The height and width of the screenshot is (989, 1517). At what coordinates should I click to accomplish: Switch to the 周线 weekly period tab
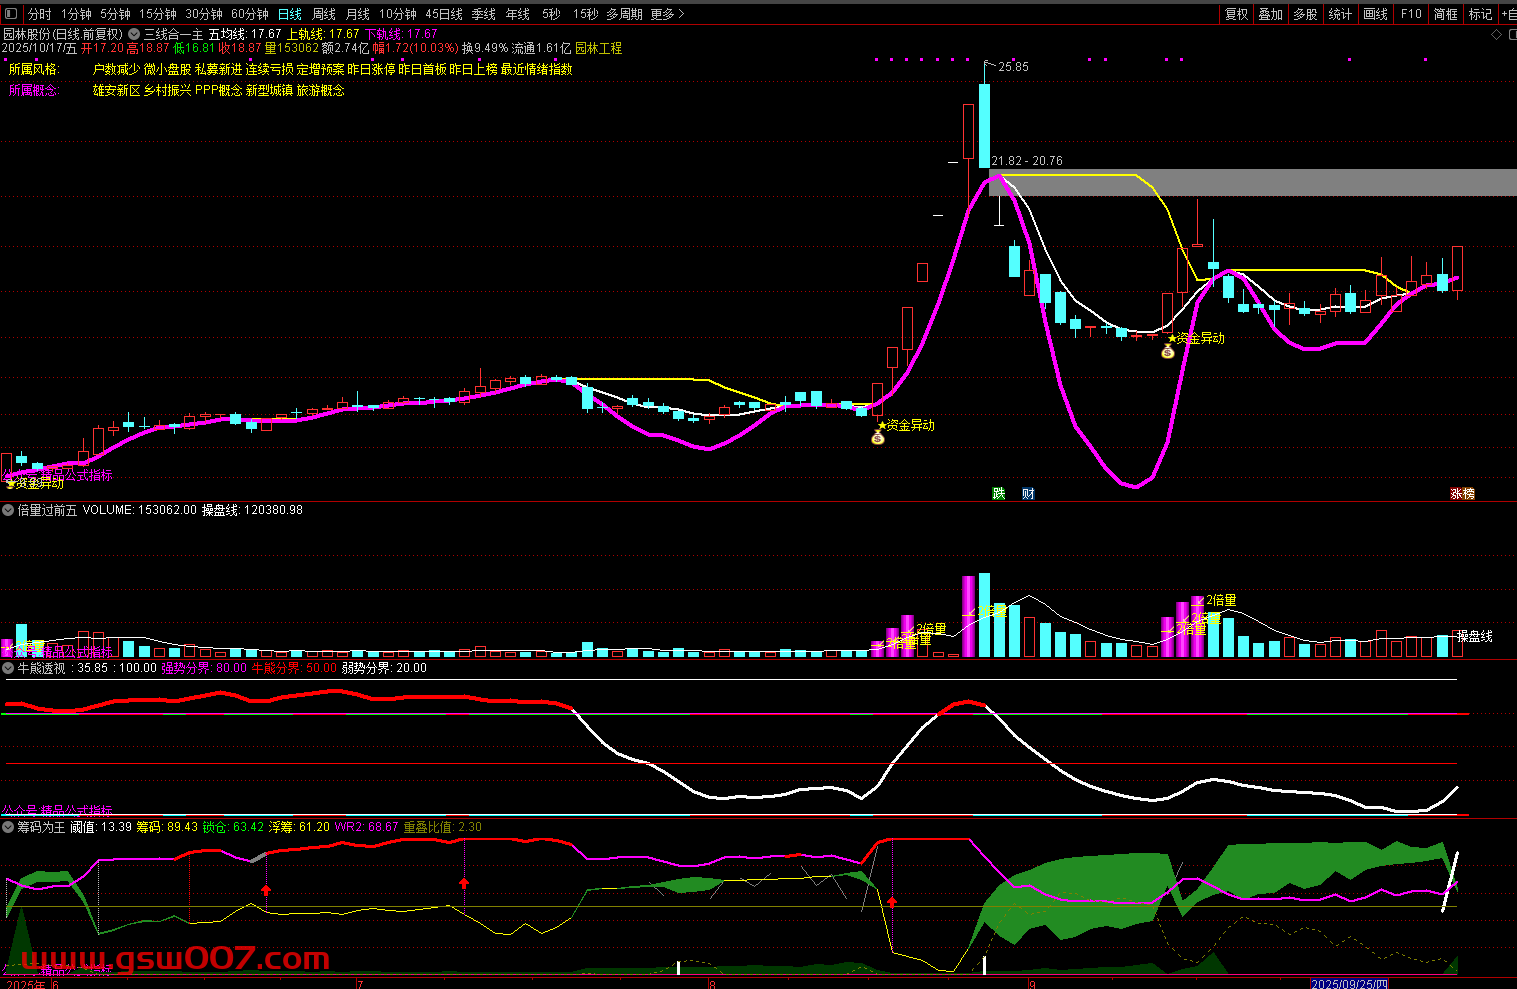324,14
